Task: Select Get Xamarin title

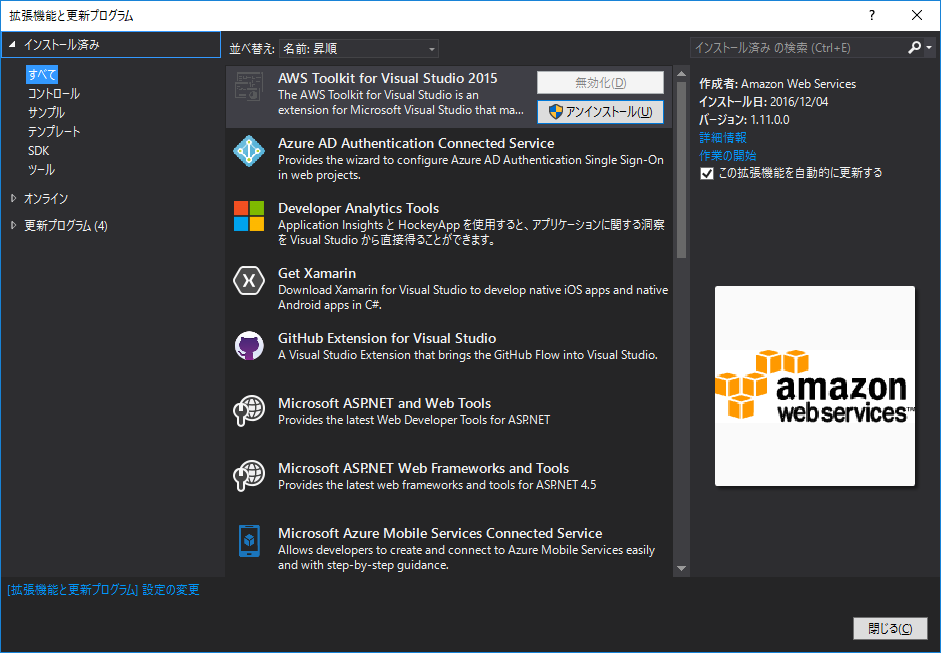Action: point(317,273)
